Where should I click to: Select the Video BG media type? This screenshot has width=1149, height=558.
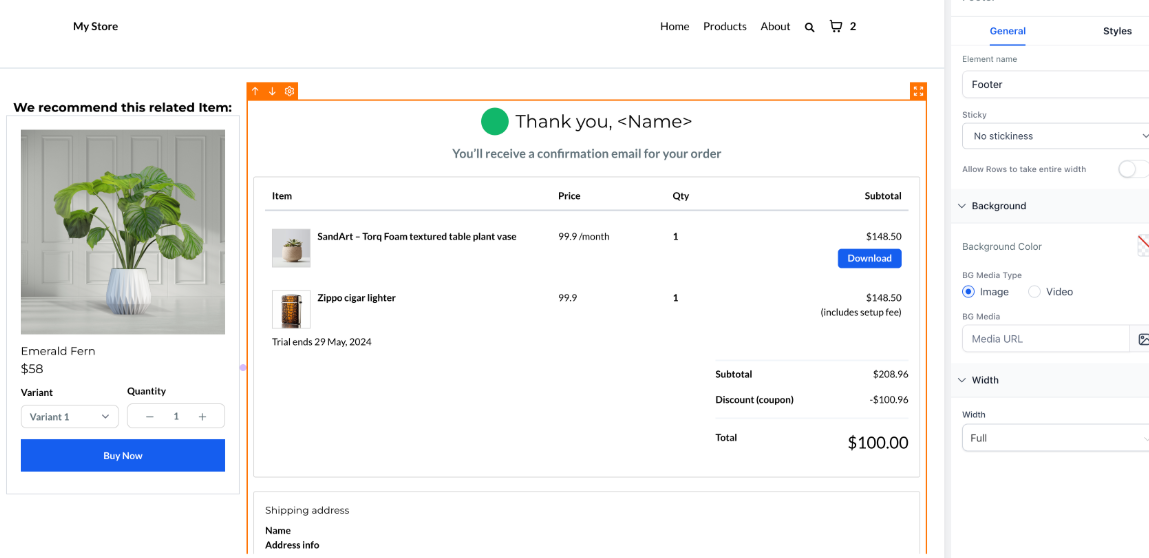pos(1034,292)
